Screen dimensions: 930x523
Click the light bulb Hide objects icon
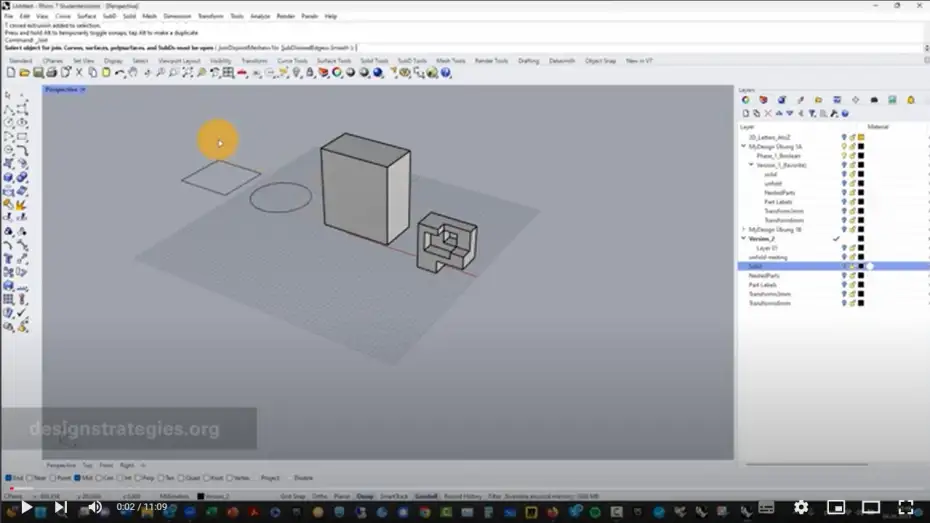[297, 72]
